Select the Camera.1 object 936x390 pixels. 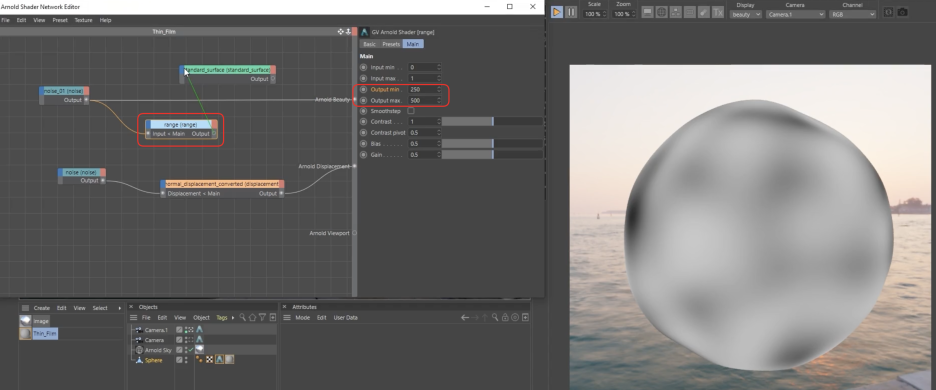156,330
